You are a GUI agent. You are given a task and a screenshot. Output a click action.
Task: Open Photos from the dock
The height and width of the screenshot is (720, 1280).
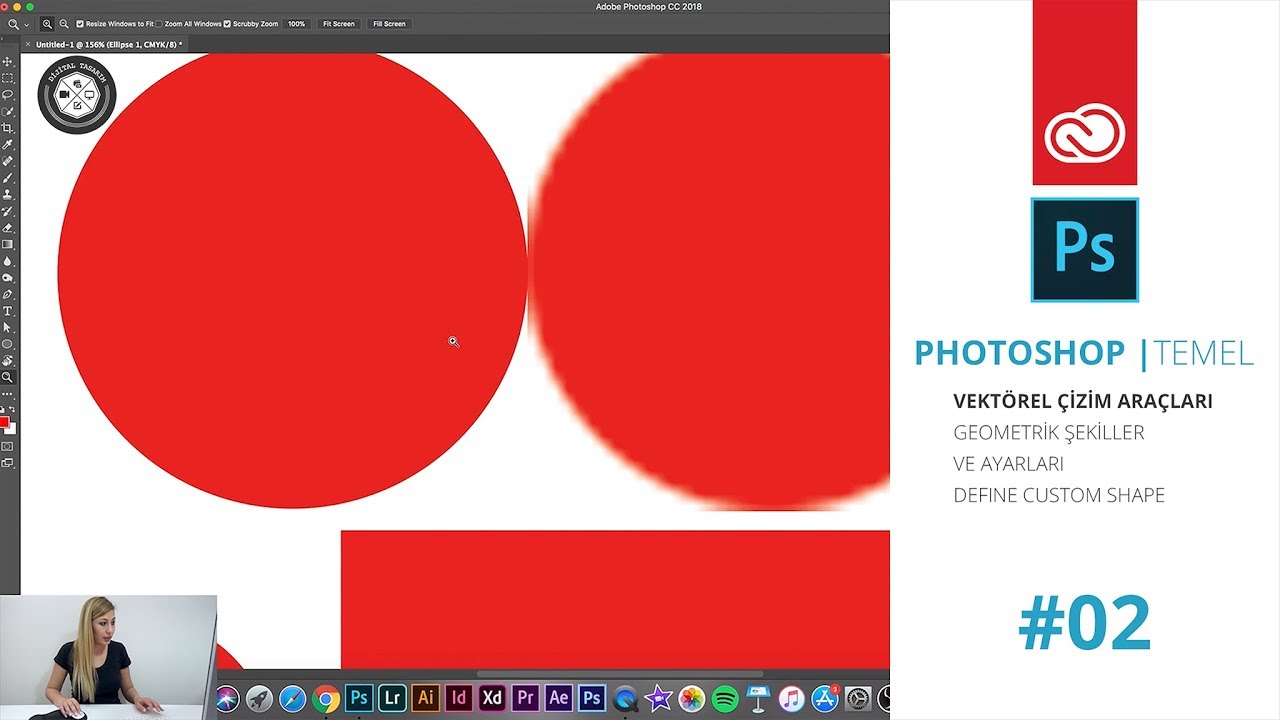point(691,698)
